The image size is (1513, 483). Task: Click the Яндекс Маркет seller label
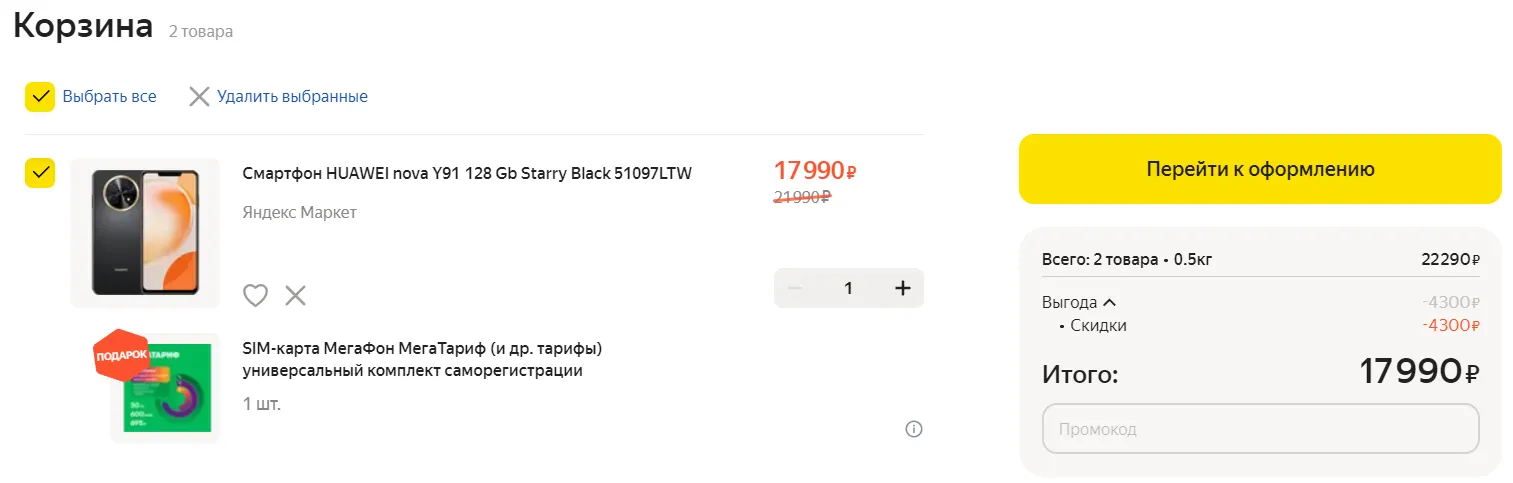point(299,212)
